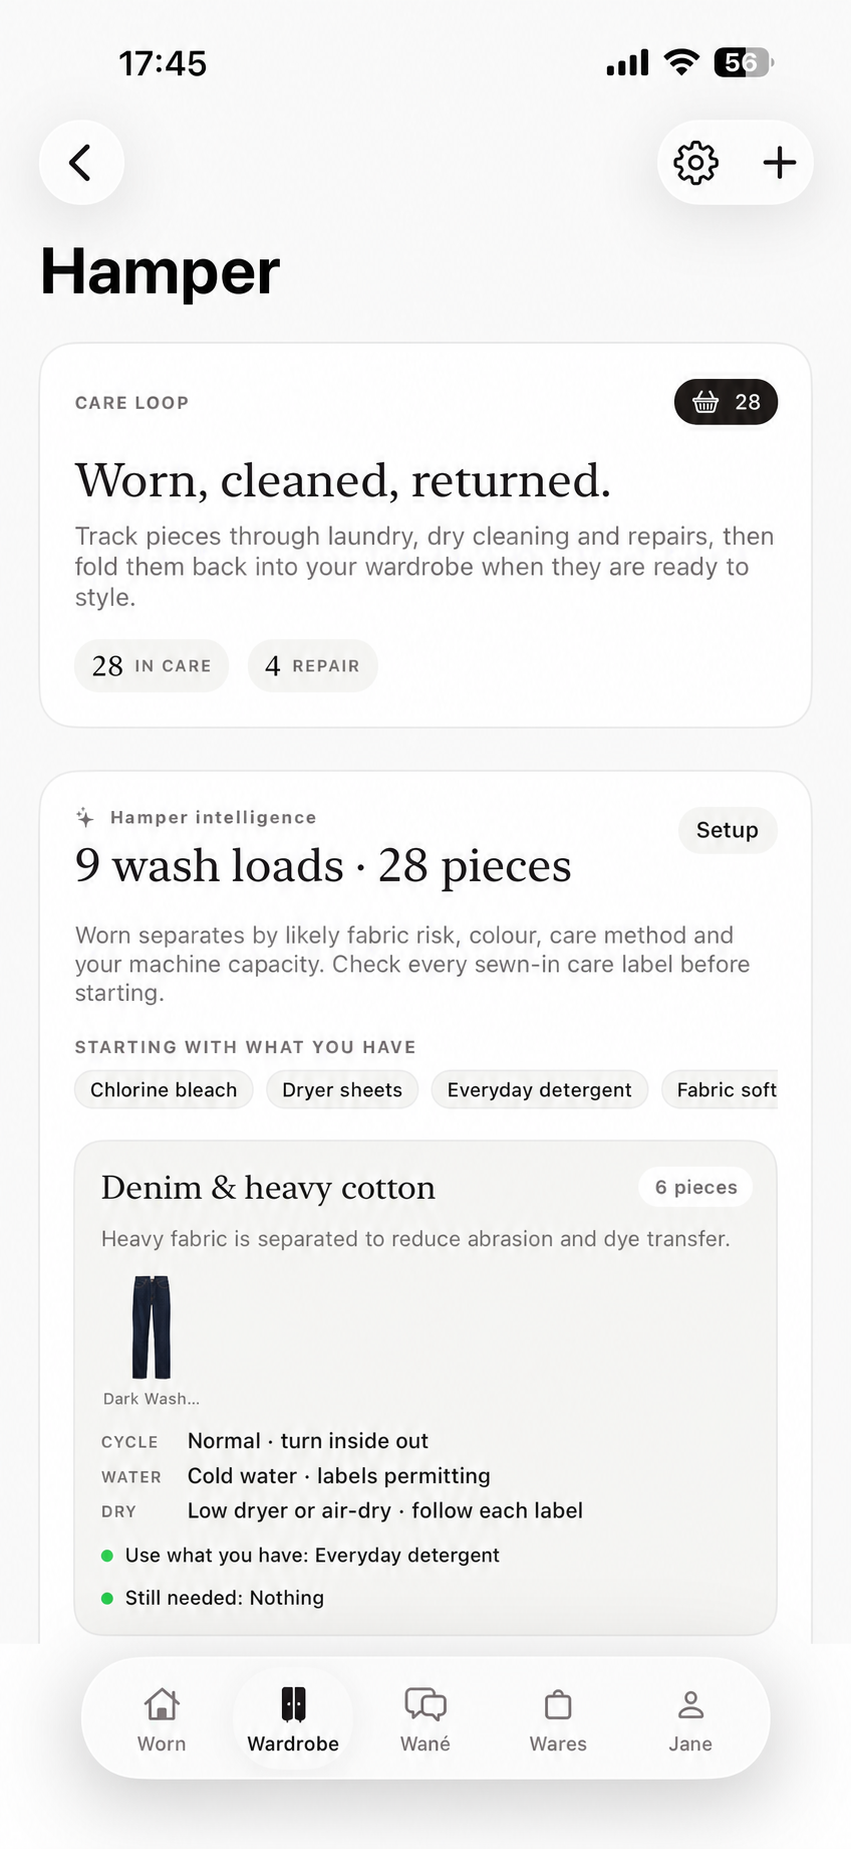Open the Worn home tab
The image size is (851, 1849).
point(161,1719)
